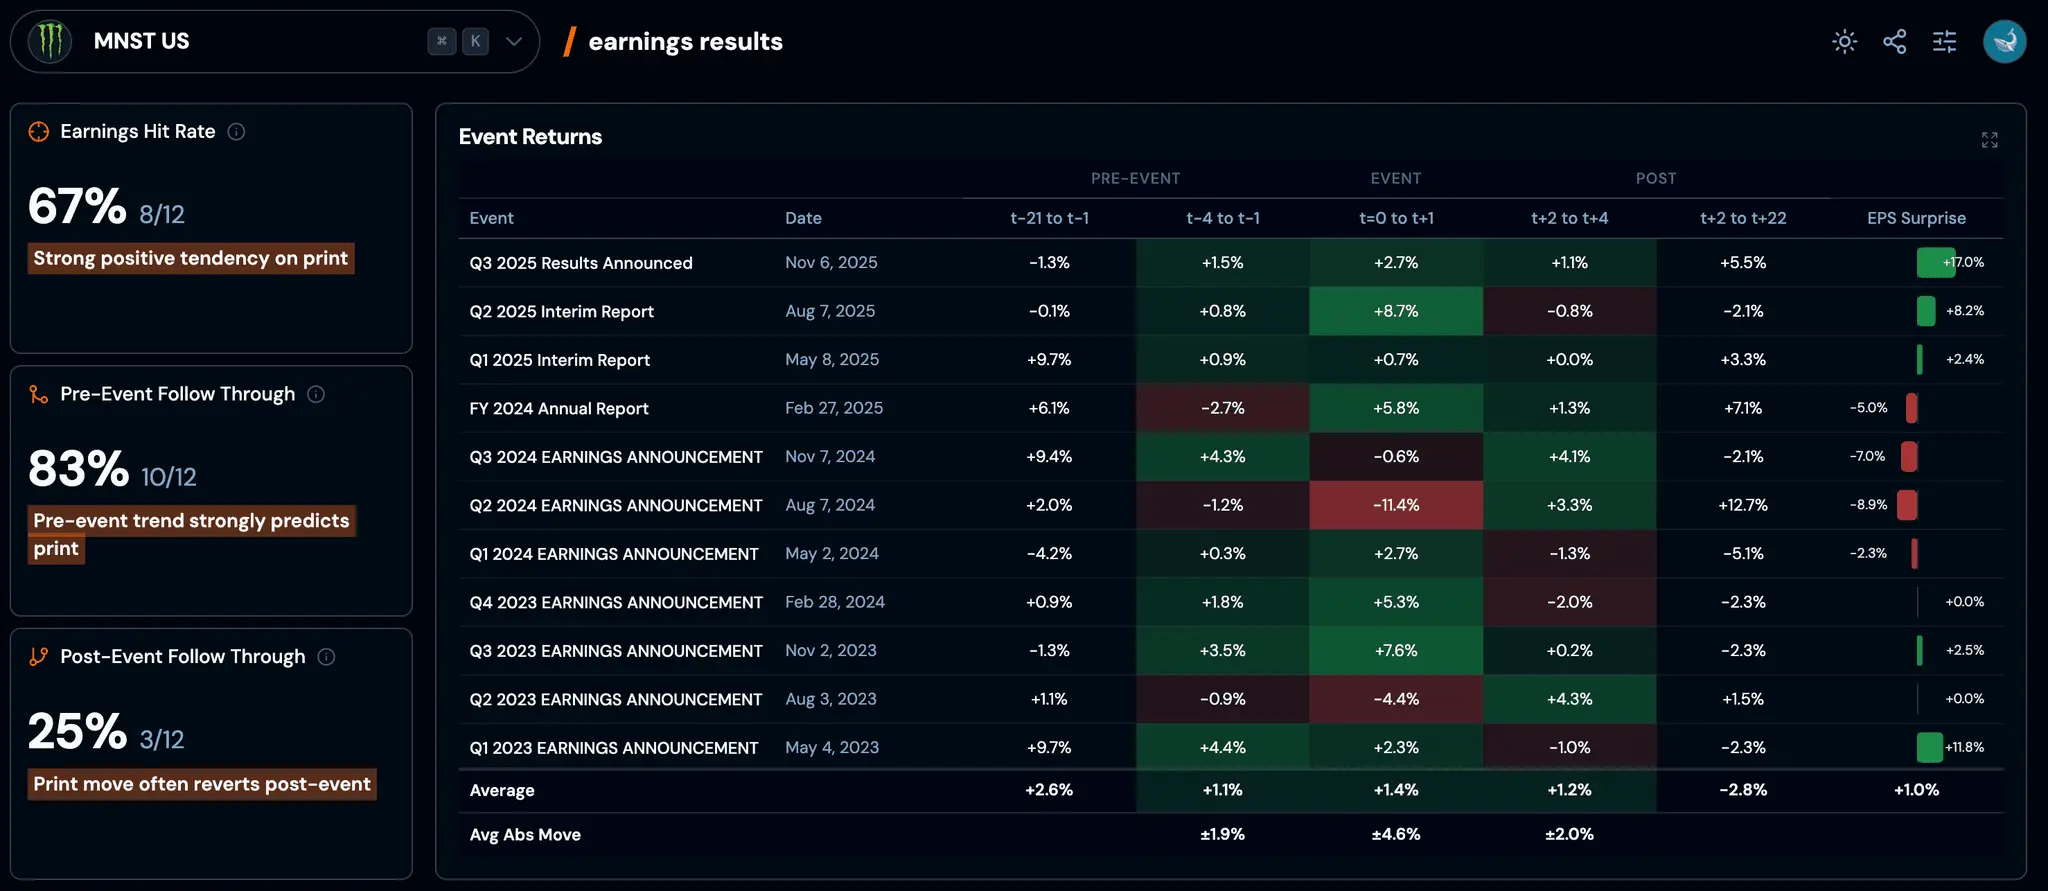Open the settings sliders icon

click(x=1944, y=41)
